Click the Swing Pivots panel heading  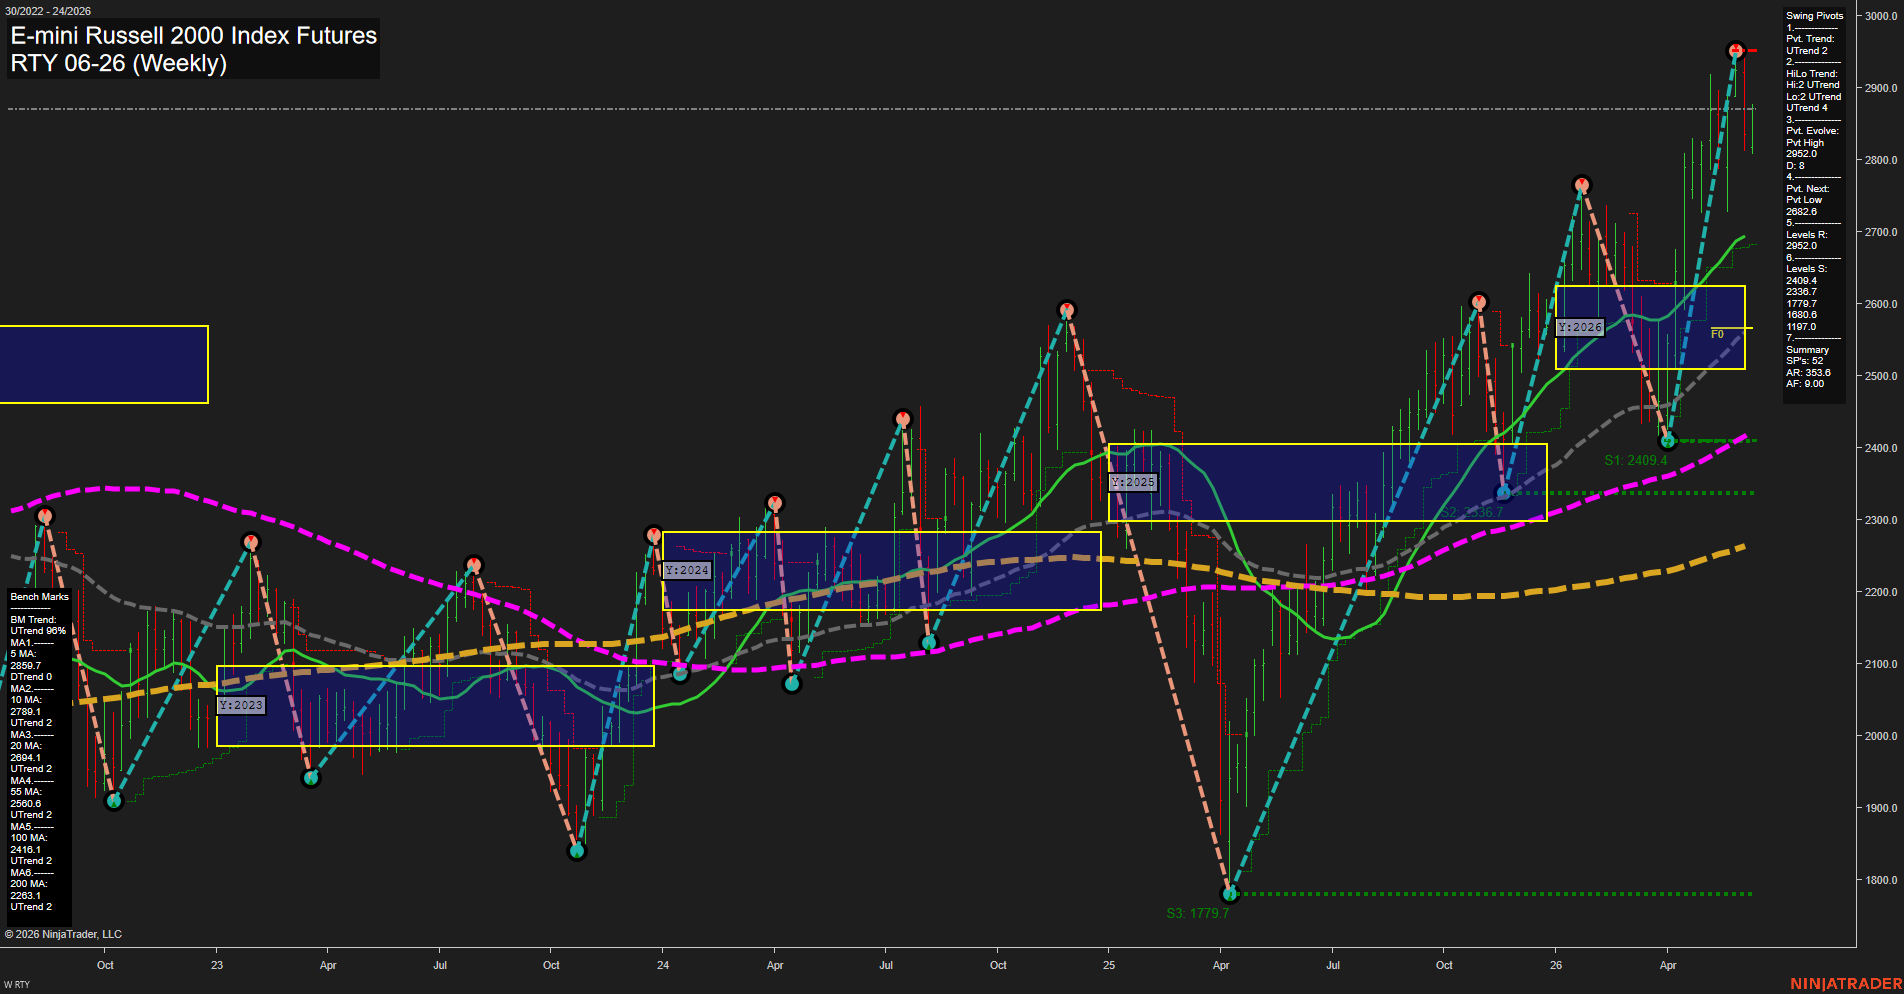pos(1814,16)
